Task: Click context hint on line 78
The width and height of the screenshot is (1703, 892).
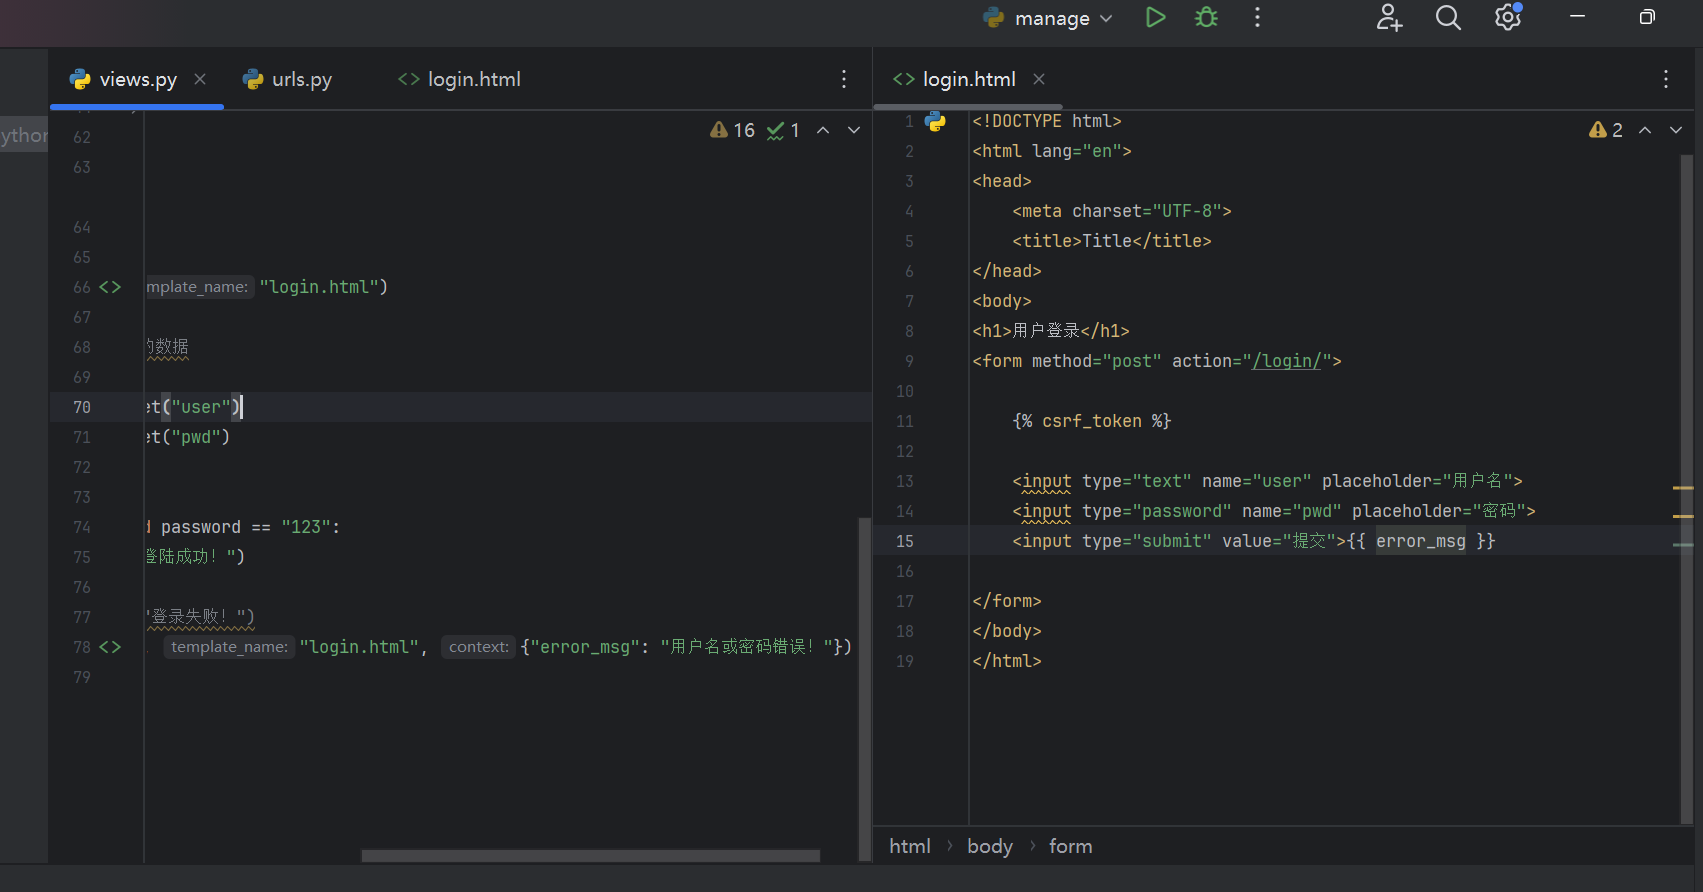Action: tap(479, 647)
